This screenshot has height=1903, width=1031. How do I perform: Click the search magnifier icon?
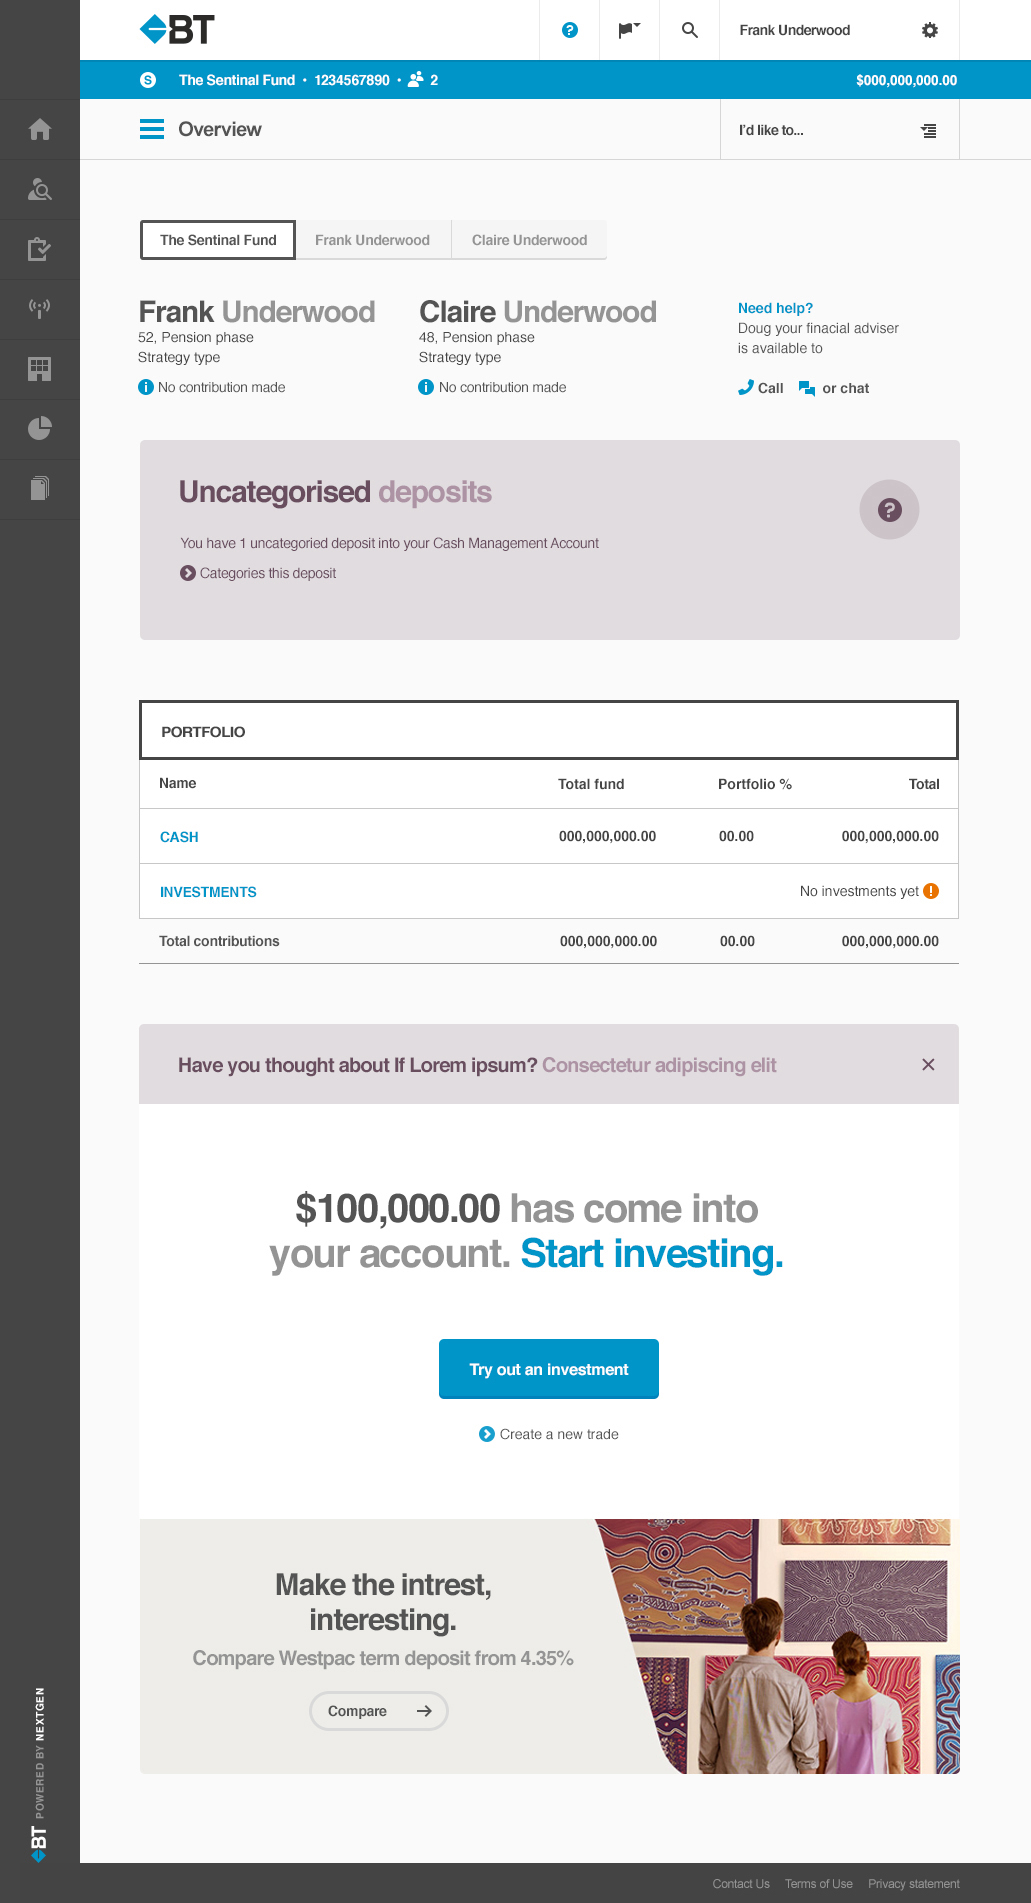(x=690, y=30)
